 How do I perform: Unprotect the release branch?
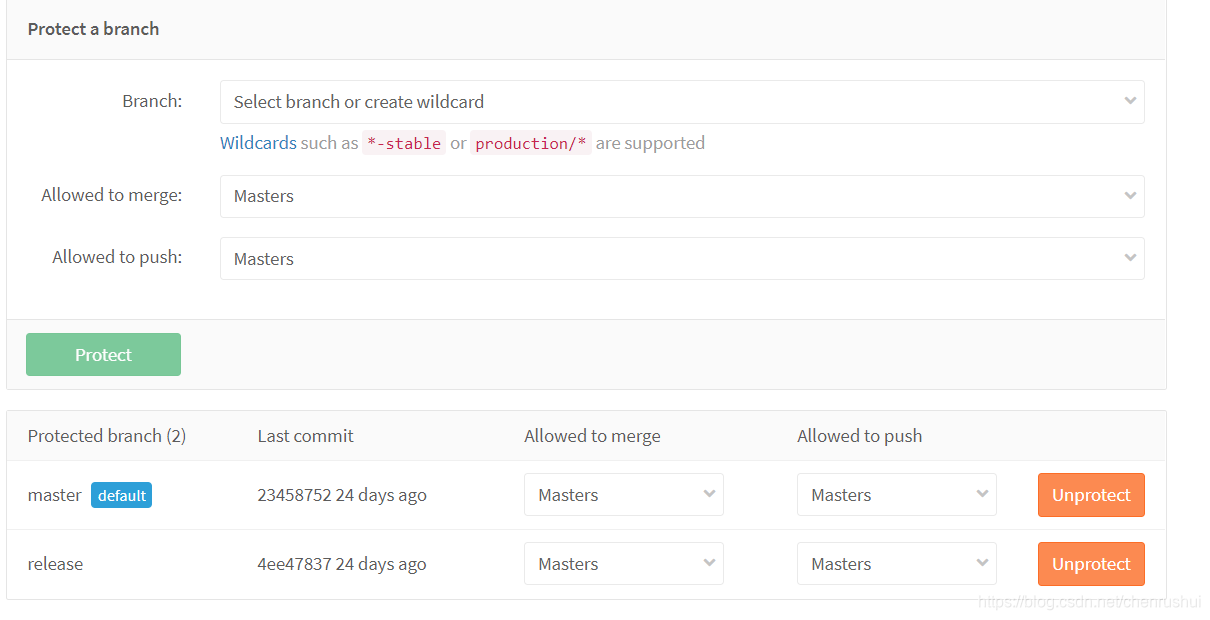point(1091,564)
